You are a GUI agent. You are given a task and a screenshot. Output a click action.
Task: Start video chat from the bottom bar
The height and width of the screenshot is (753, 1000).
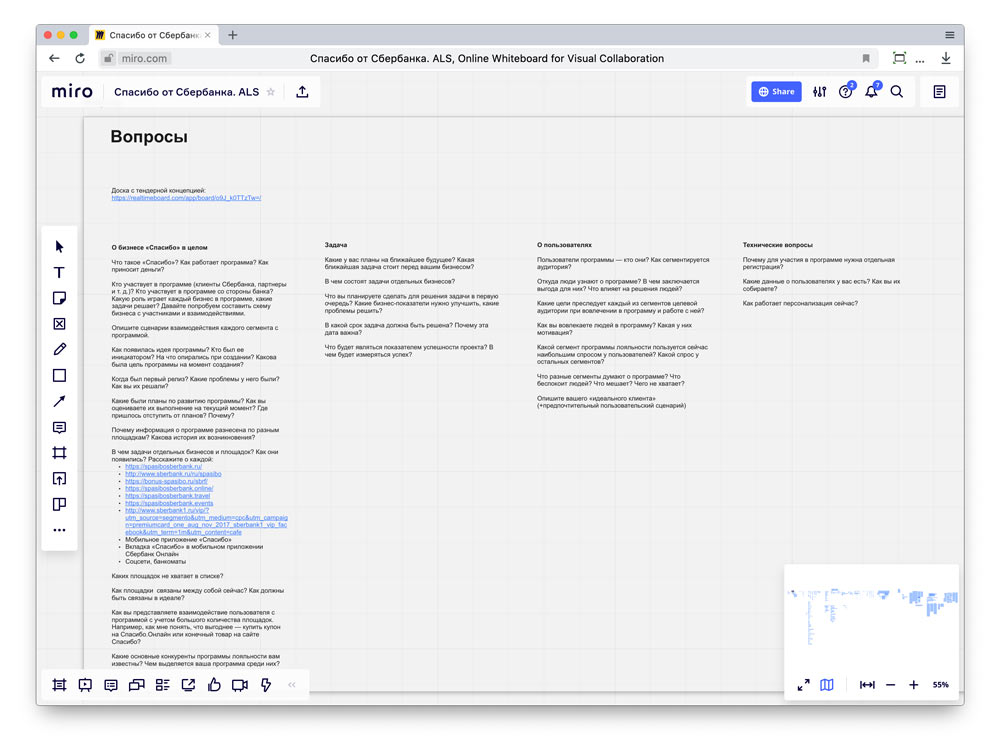[x=239, y=685]
